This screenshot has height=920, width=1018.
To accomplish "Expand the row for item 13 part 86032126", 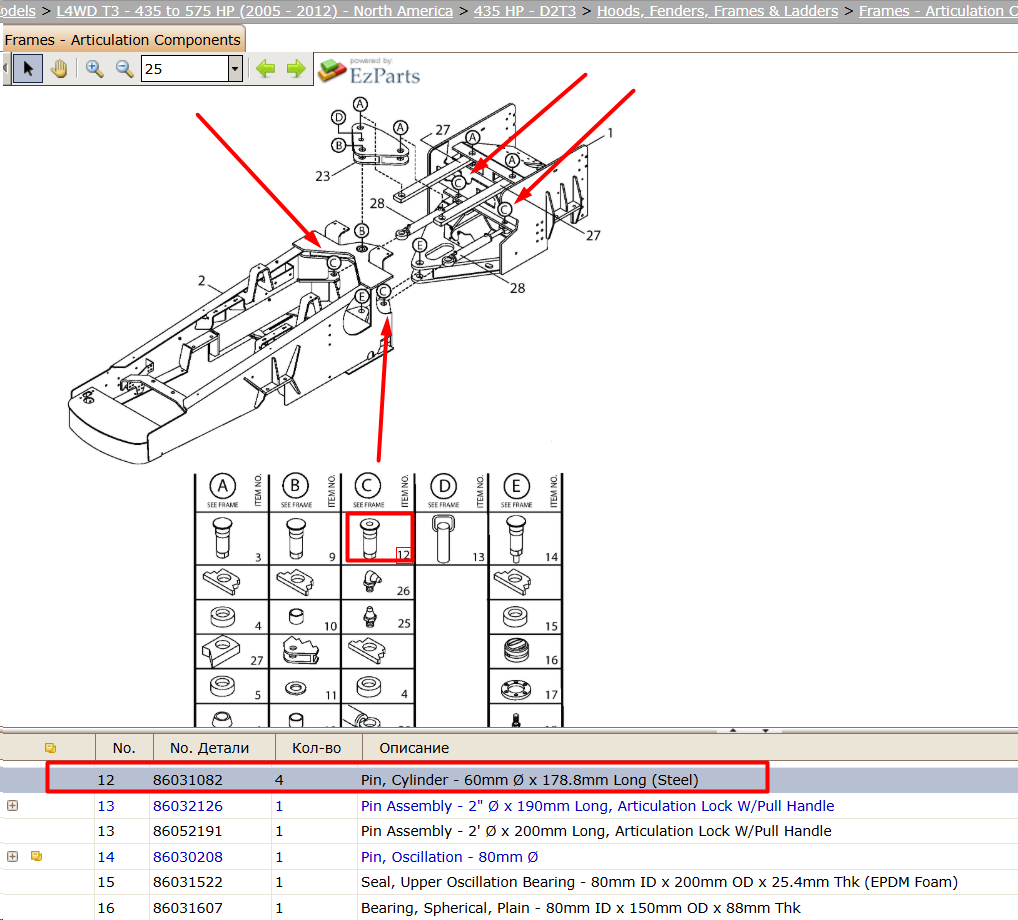I will pyautogui.click(x=12, y=806).
